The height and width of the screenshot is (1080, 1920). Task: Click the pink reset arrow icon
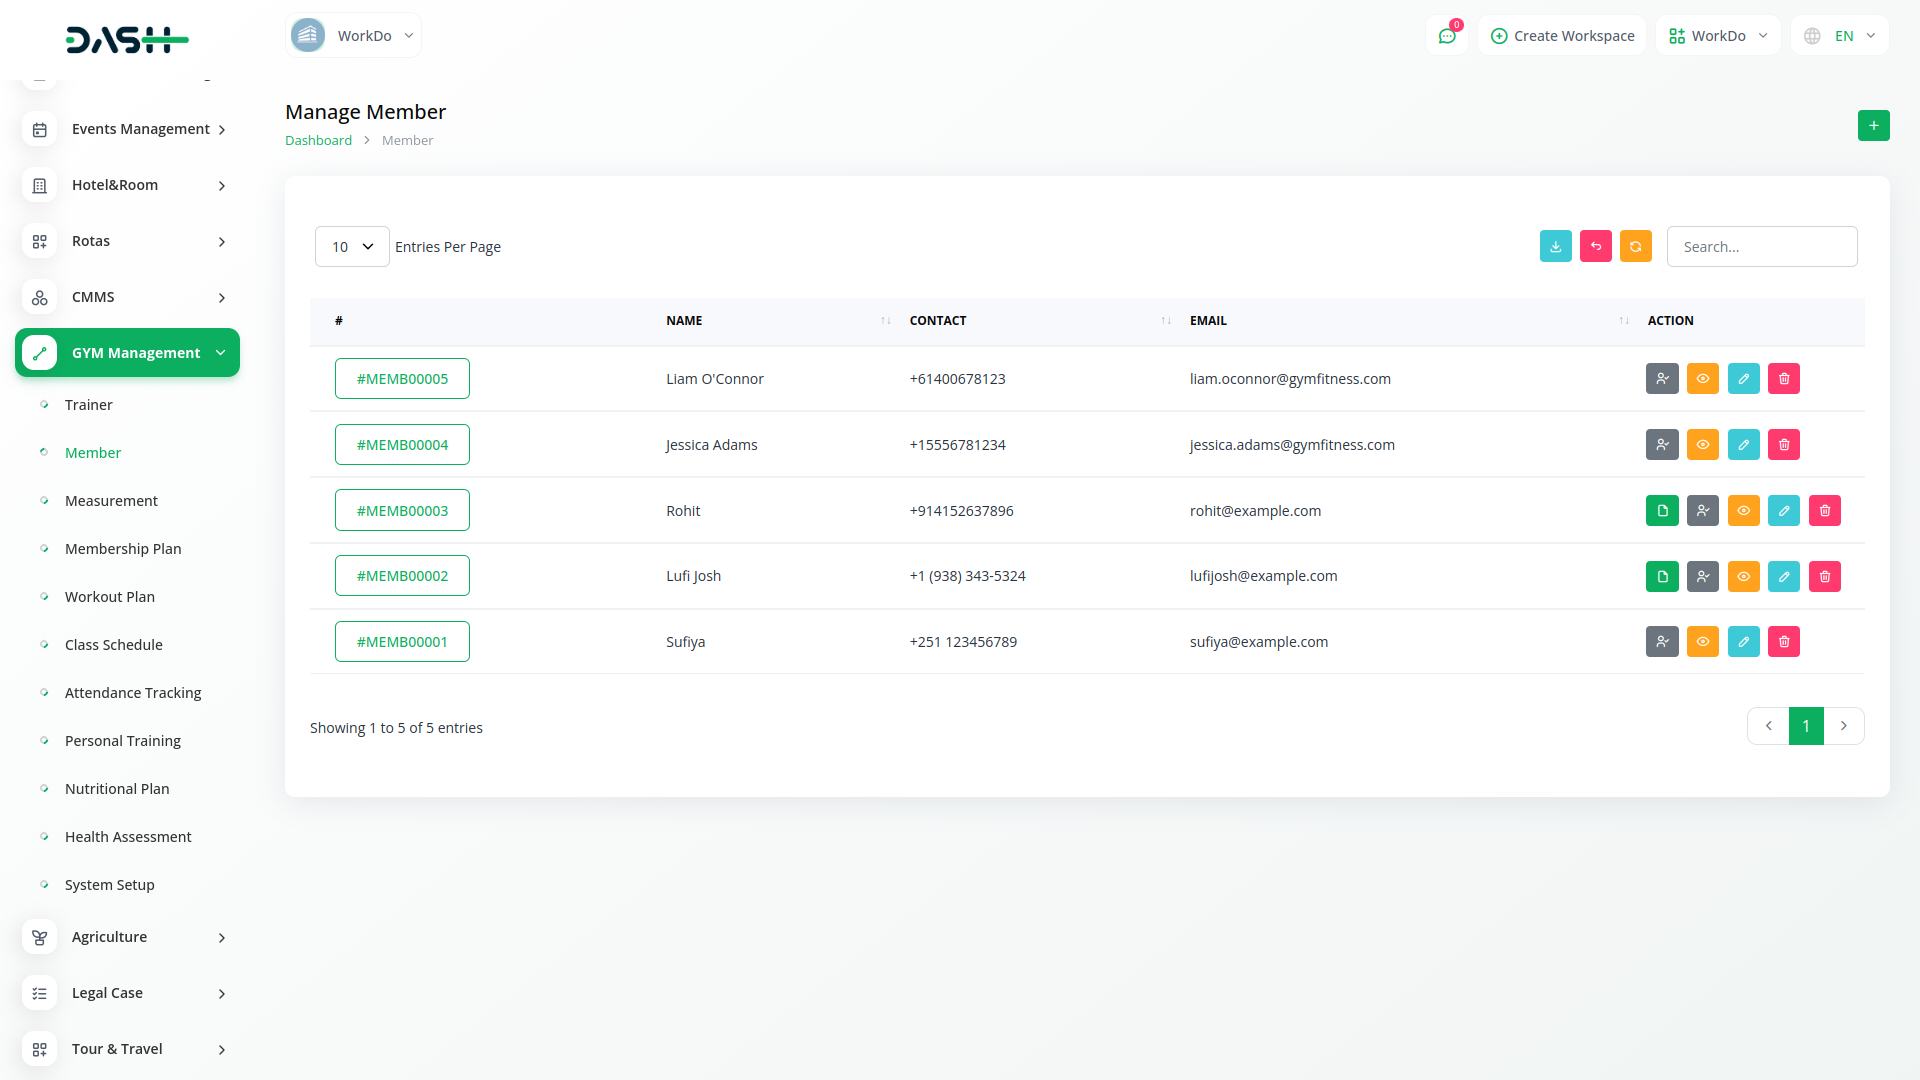coord(1595,247)
